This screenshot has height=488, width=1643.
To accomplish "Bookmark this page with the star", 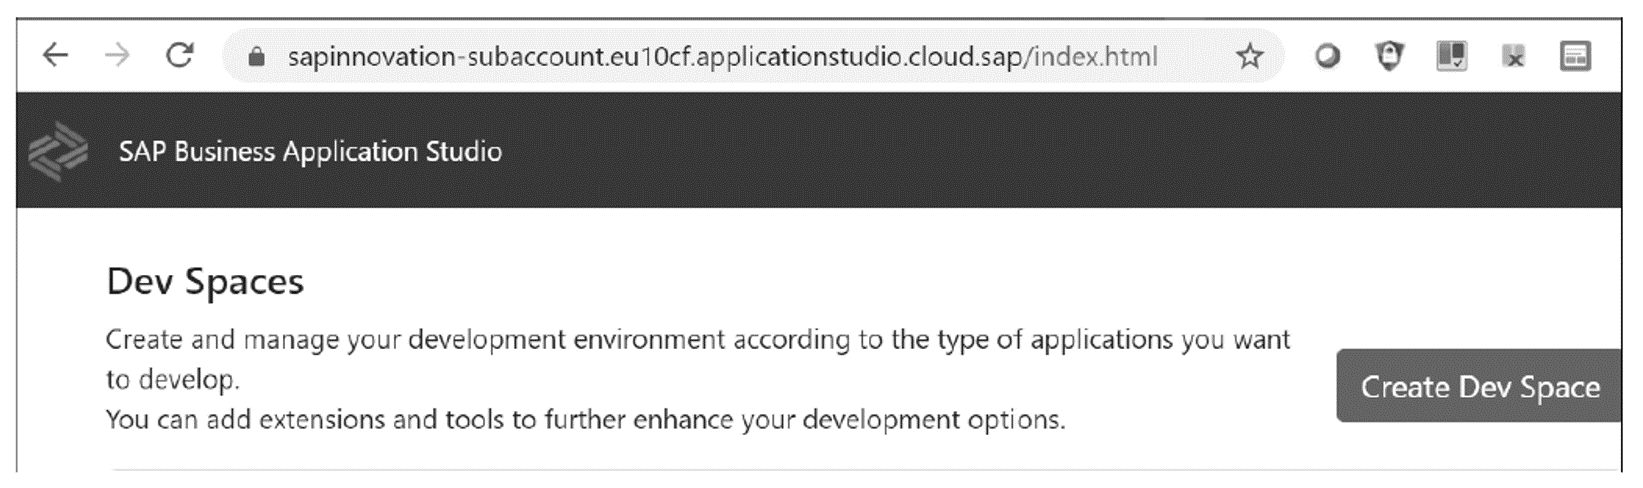I will [1249, 56].
